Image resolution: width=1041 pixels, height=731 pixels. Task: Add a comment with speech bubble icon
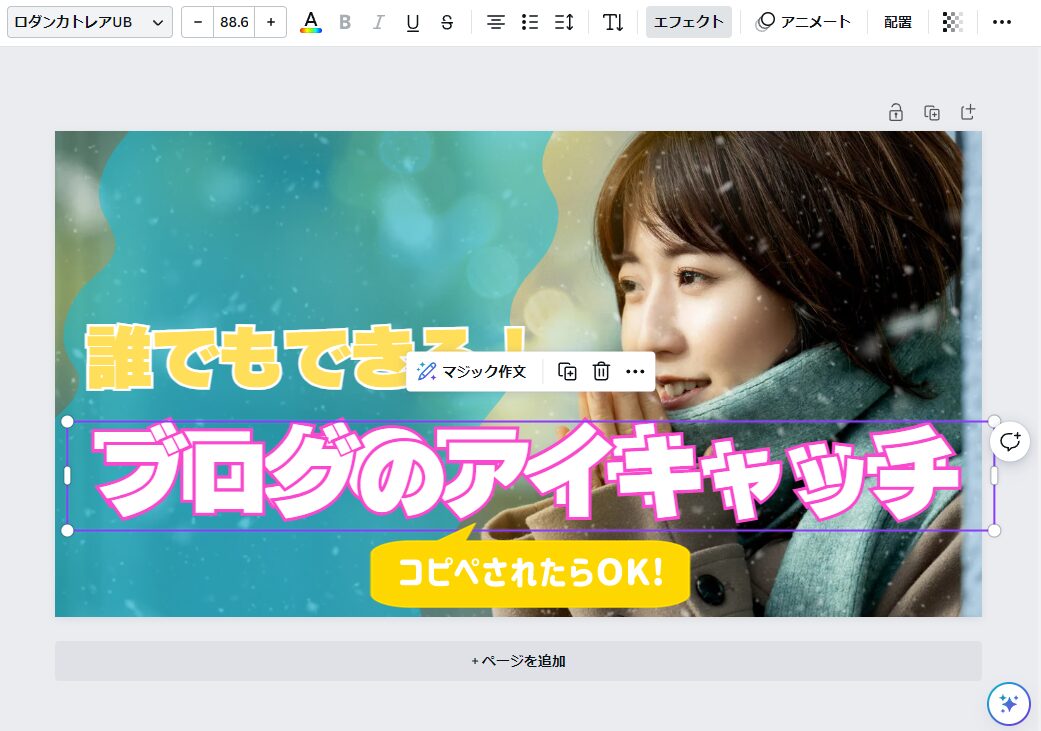click(1010, 442)
